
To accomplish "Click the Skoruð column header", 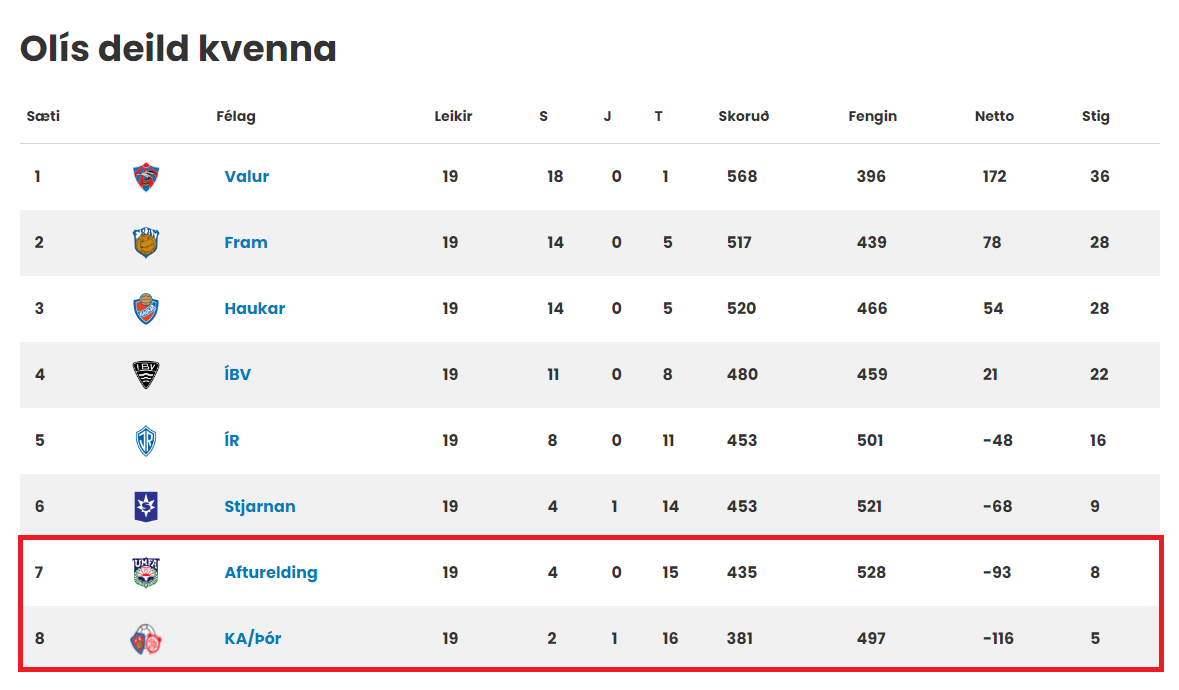I will (744, 117).
